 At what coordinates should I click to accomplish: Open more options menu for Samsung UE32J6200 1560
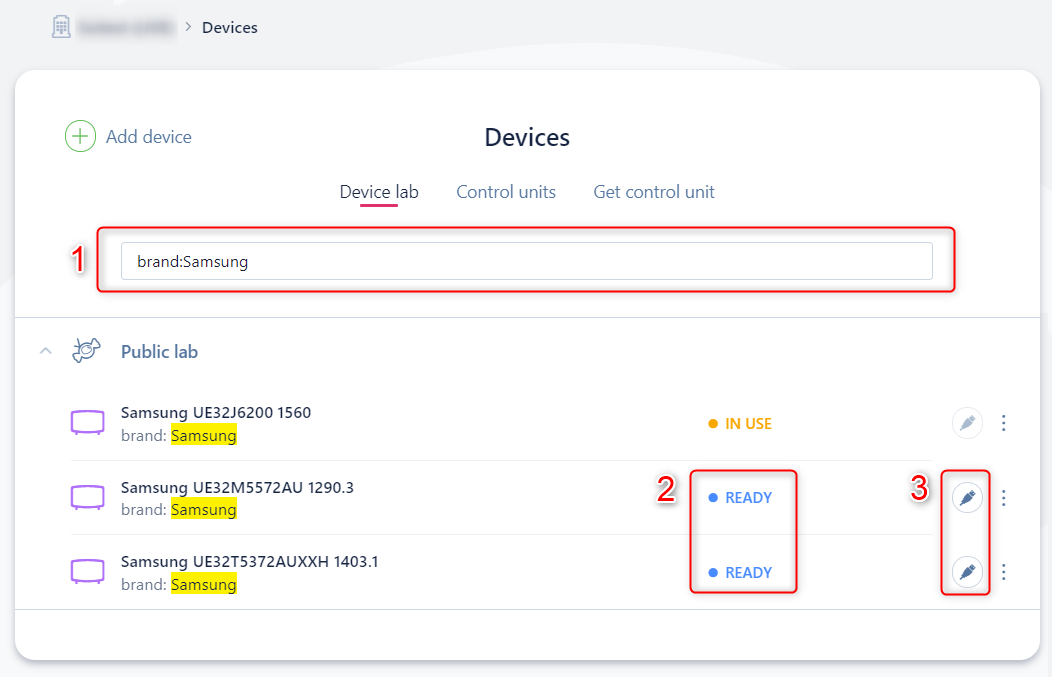tap(1004, 423)
